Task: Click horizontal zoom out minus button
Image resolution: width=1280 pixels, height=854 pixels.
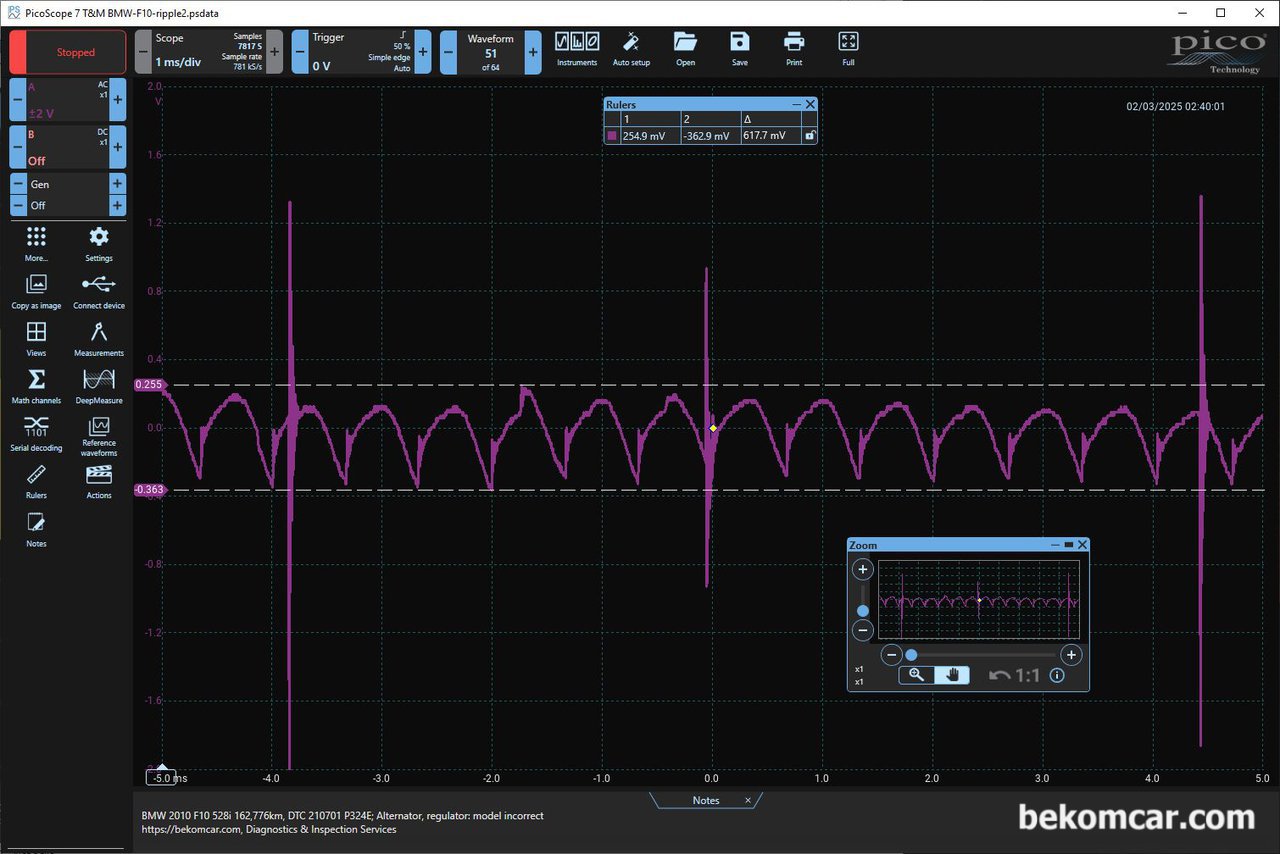Action: coord(892,655)
